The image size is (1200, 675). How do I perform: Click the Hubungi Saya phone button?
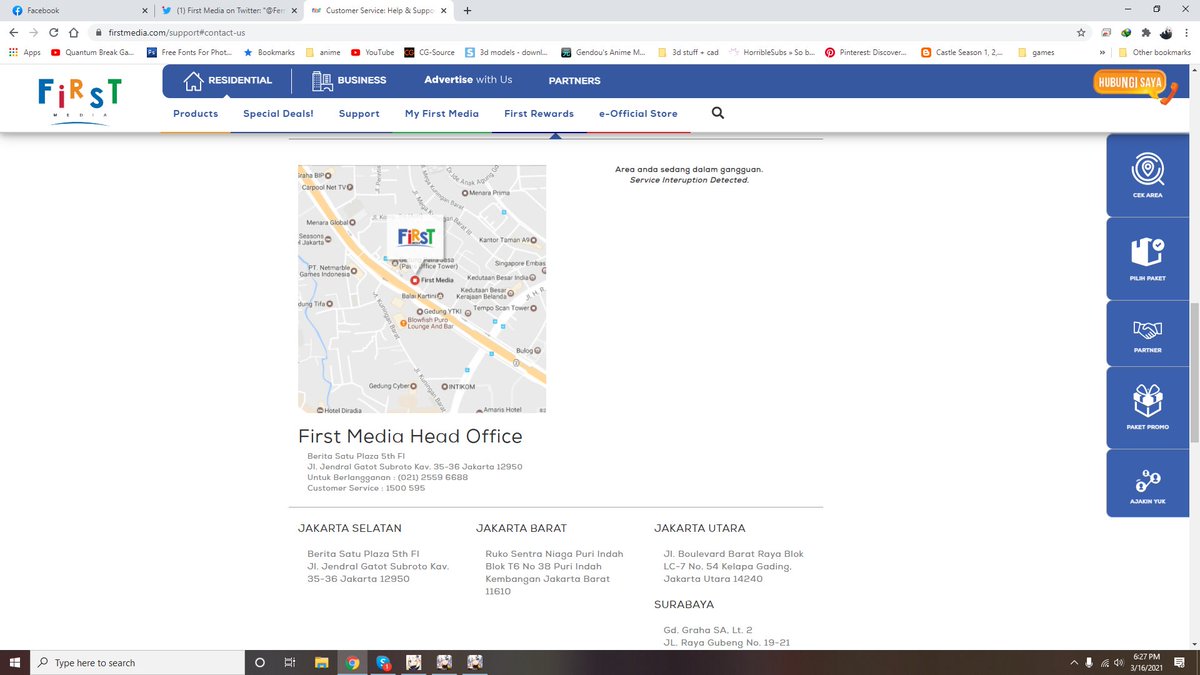click(1137, 87)
